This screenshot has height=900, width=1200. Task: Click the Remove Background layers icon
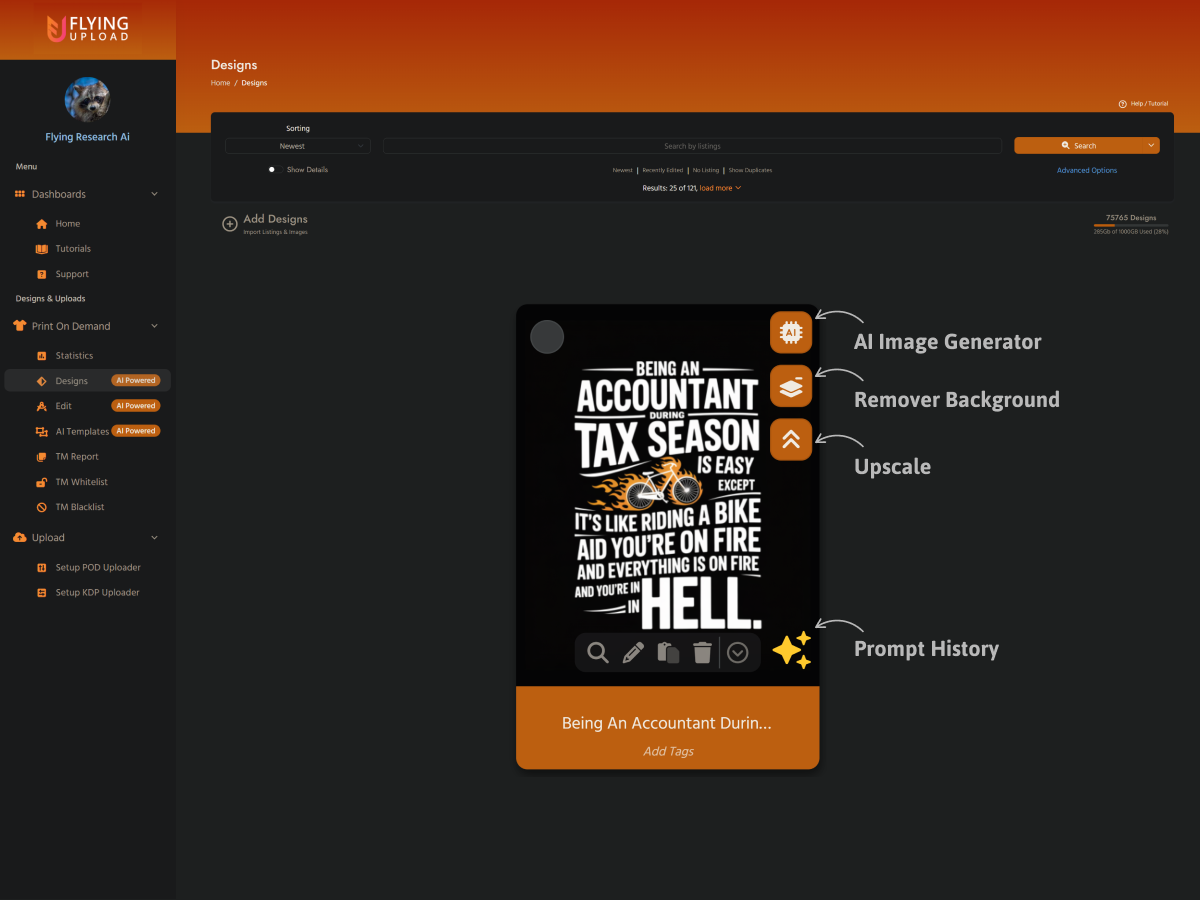pyautogui.click(x=791, y=386)
